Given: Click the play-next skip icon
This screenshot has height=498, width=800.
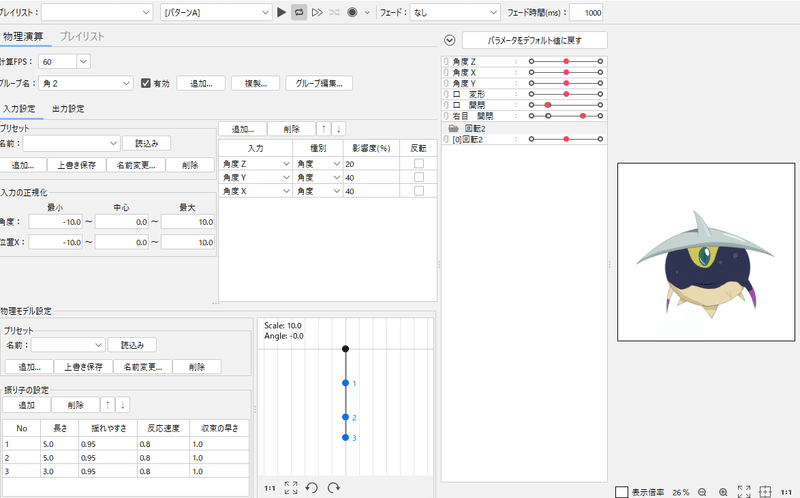Looking at the screenshot, I should (317, 12).
